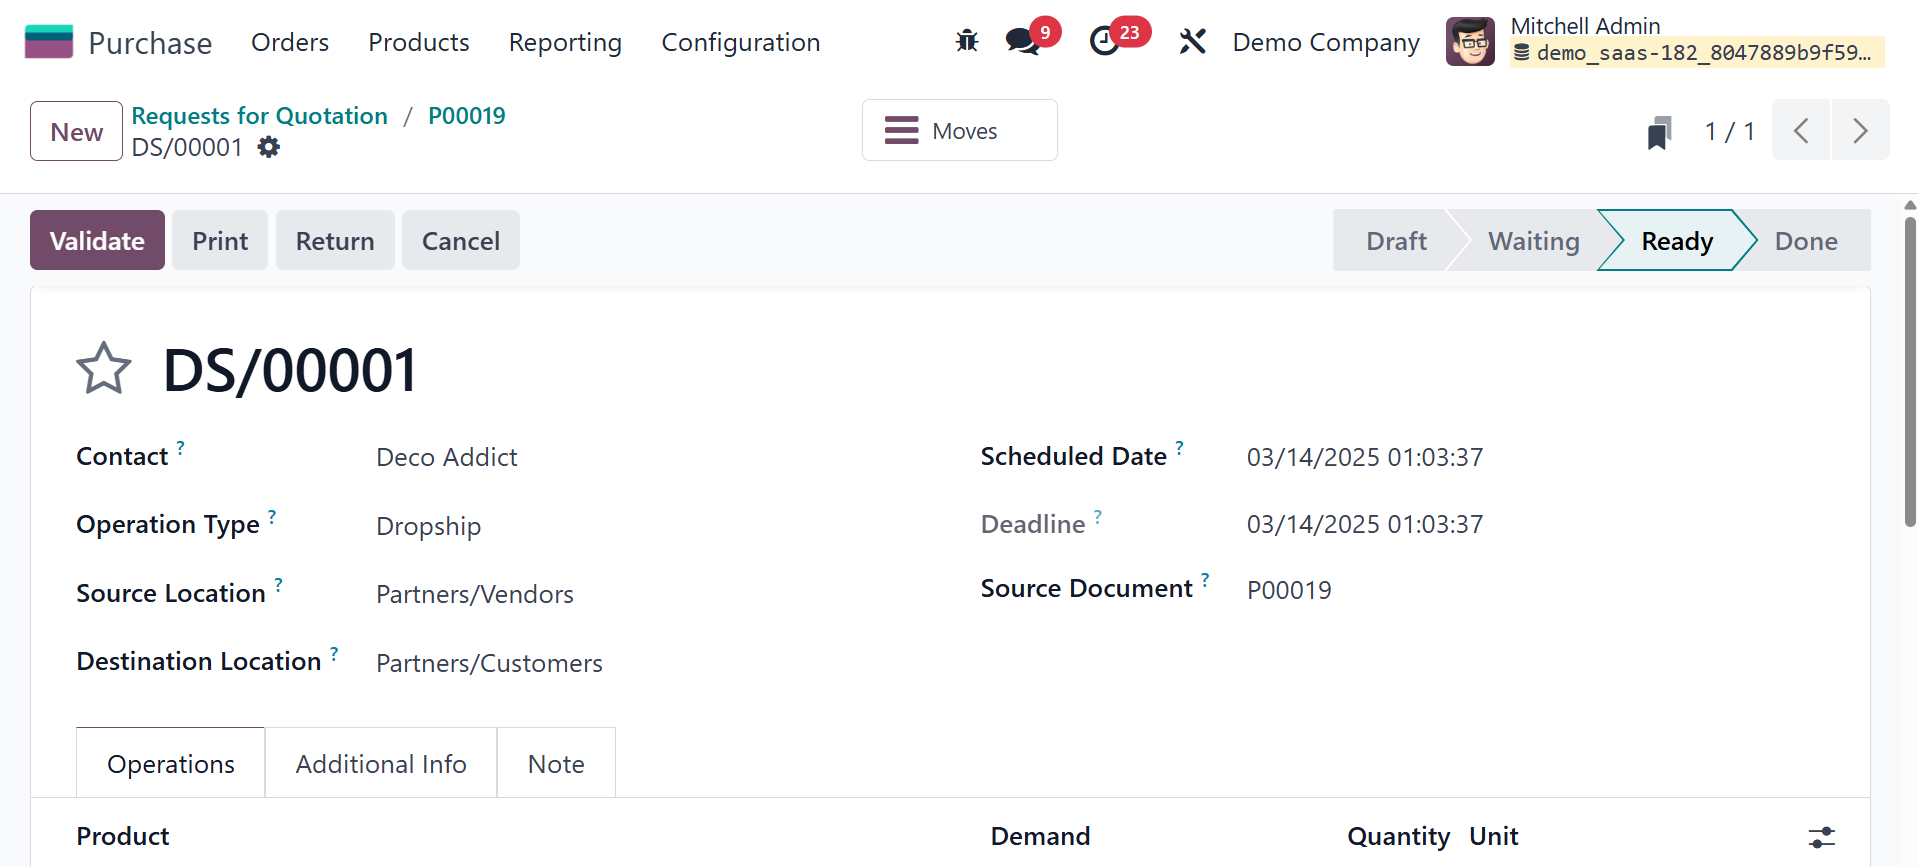This screenshot has height=867, width=1918.
Task: Follow the Requests for Quotation breadcrumb link
Action: click(x=259, y=116)
